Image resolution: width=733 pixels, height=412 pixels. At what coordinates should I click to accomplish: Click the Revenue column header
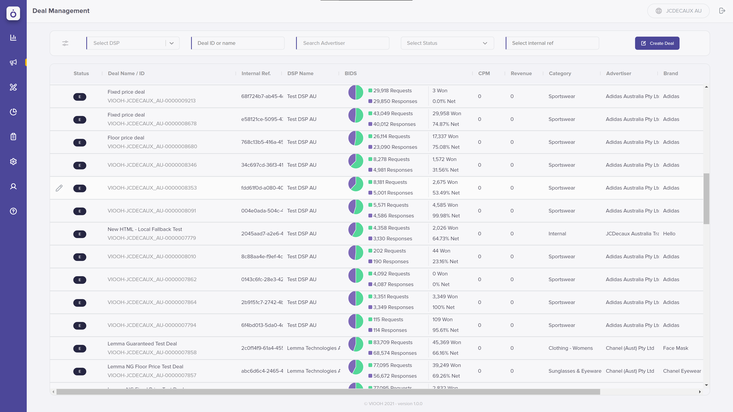(521, 73)
